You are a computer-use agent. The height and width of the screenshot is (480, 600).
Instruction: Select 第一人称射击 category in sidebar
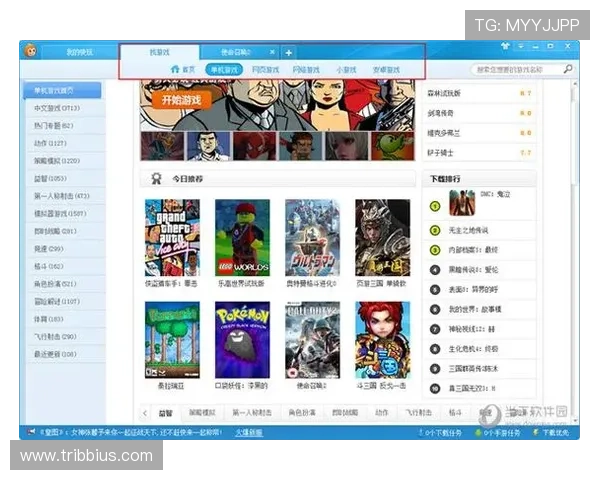pos(62,196)
